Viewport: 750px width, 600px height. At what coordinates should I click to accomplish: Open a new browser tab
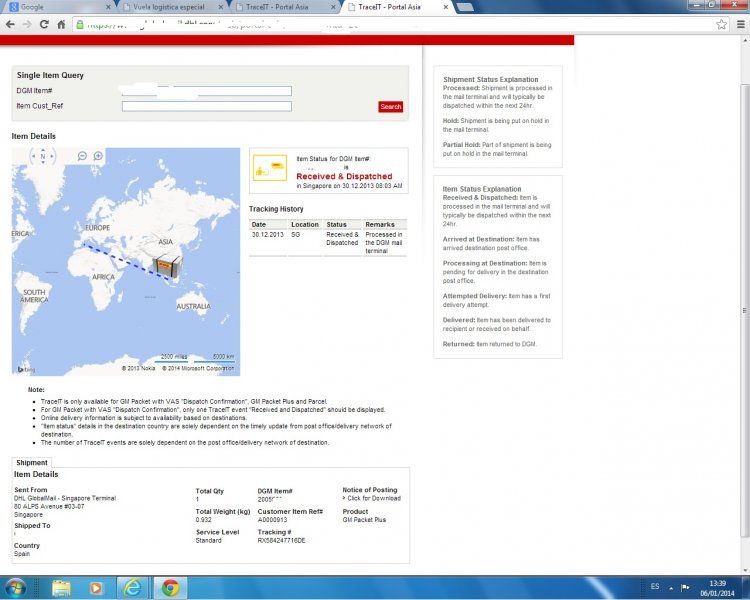click(x=465, y=7)
